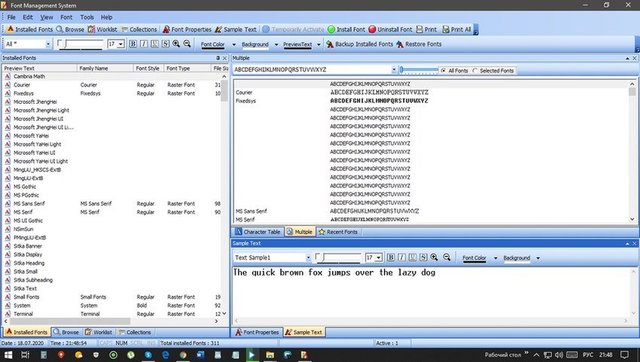Tick the checkbox beside top size slider
Viewport: 640px width, 362px height.
pyautogui.click(x=60, y=43)
